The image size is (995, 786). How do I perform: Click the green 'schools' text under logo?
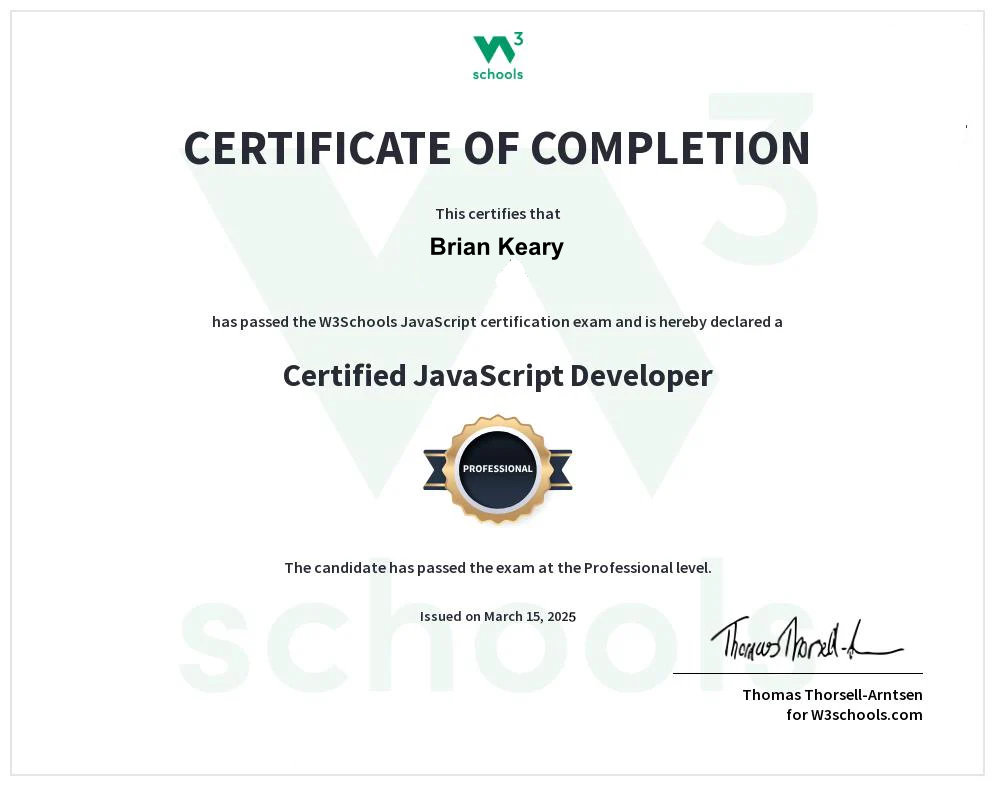click(x=497, y=74)
